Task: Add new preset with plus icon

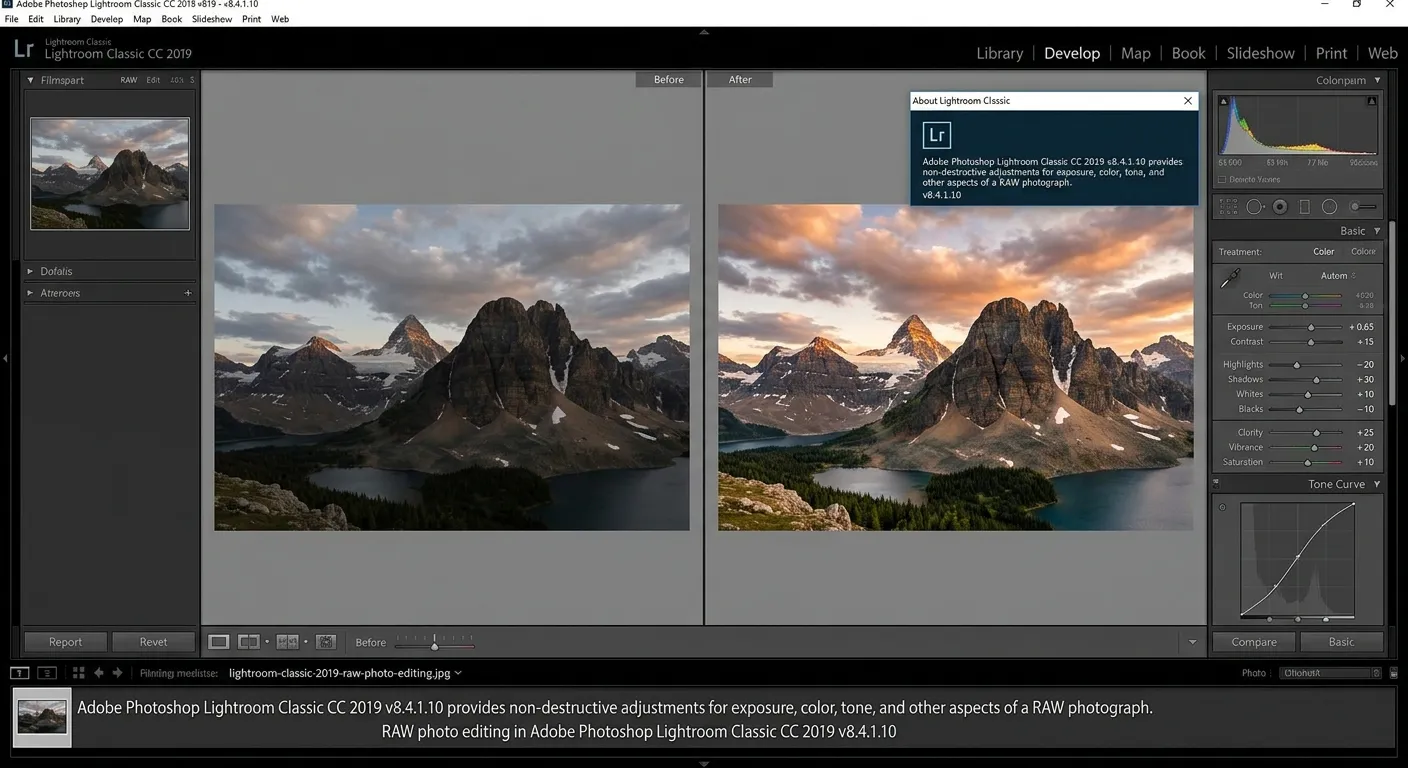Action: (188, 293)
